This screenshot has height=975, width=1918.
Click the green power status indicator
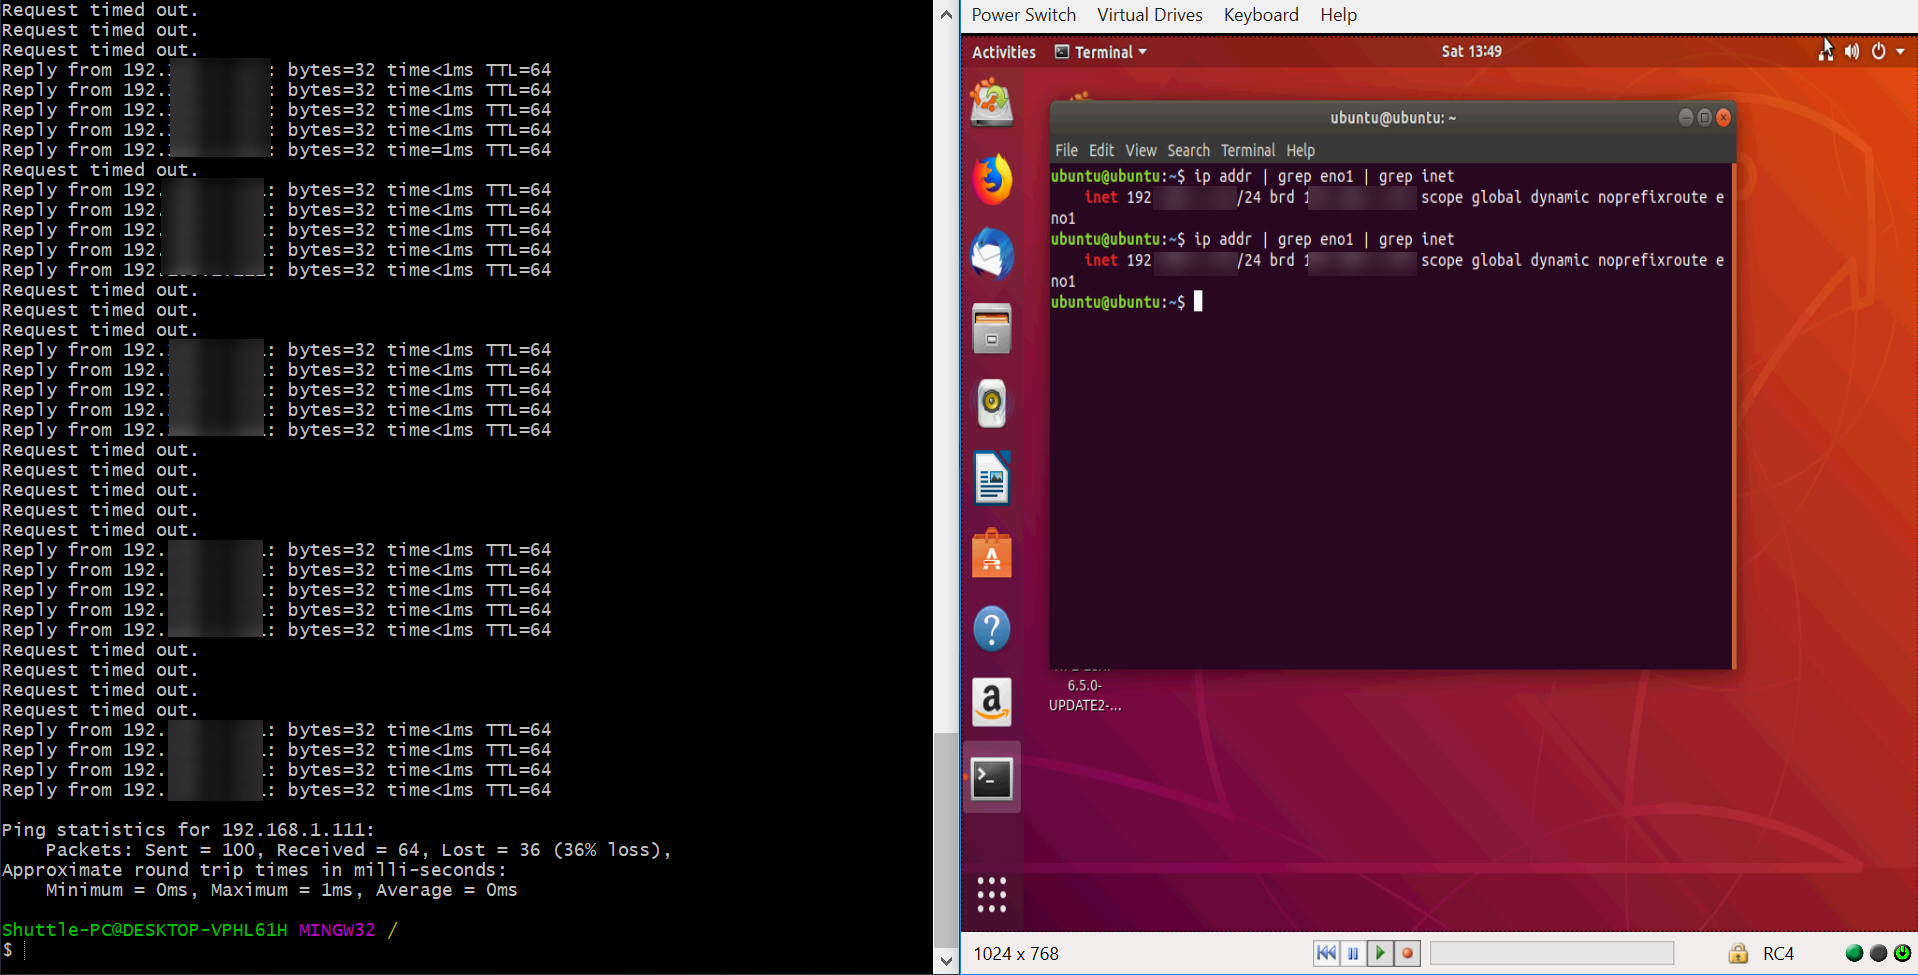(x=1902, y=953)
